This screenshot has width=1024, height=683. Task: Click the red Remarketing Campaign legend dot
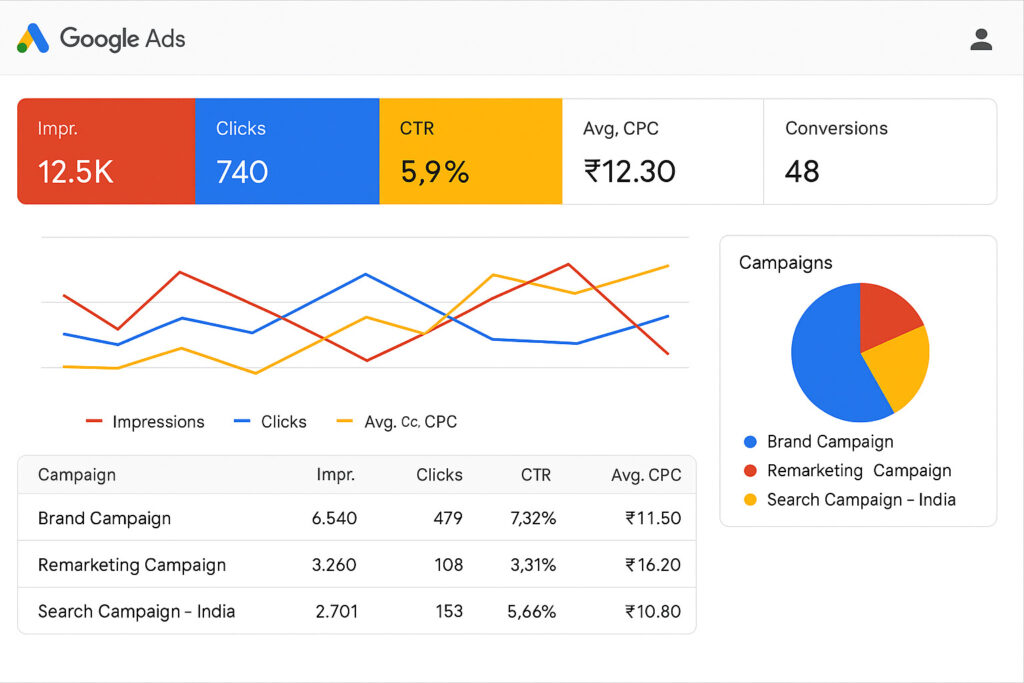click(x=751, y=471)
